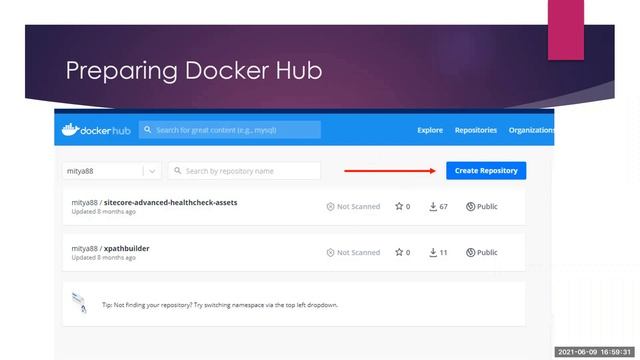Click 'Public' label in sitecore-advanced-healthcheck-assets row
Screen dimensions: 640x360
[487, 207]
